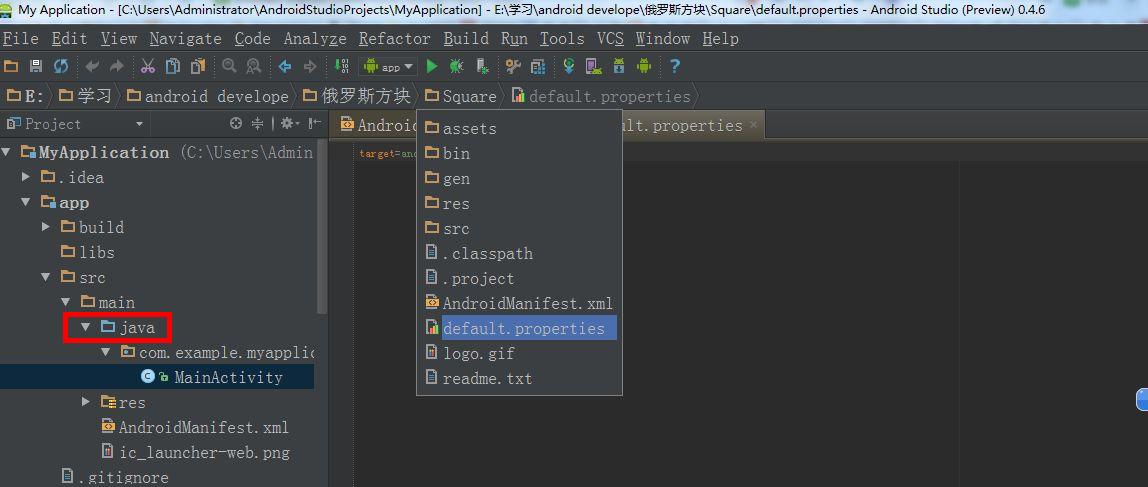Choose readme.txt in popup list
Screen dimensions: 1148x487
coord(479,379)
